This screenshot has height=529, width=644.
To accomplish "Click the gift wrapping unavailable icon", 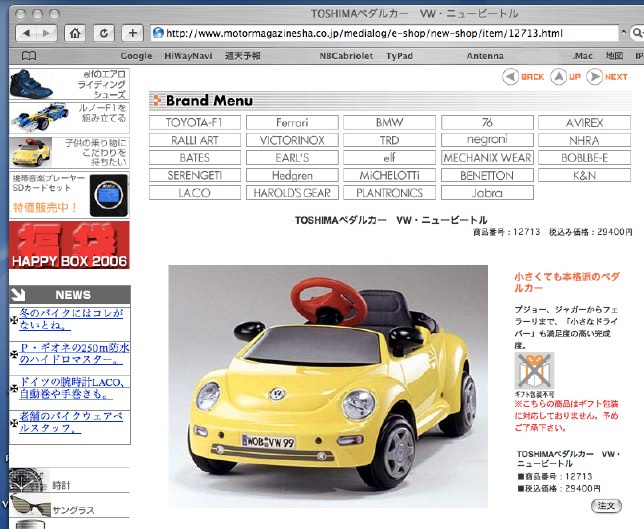I will [534, 370].
